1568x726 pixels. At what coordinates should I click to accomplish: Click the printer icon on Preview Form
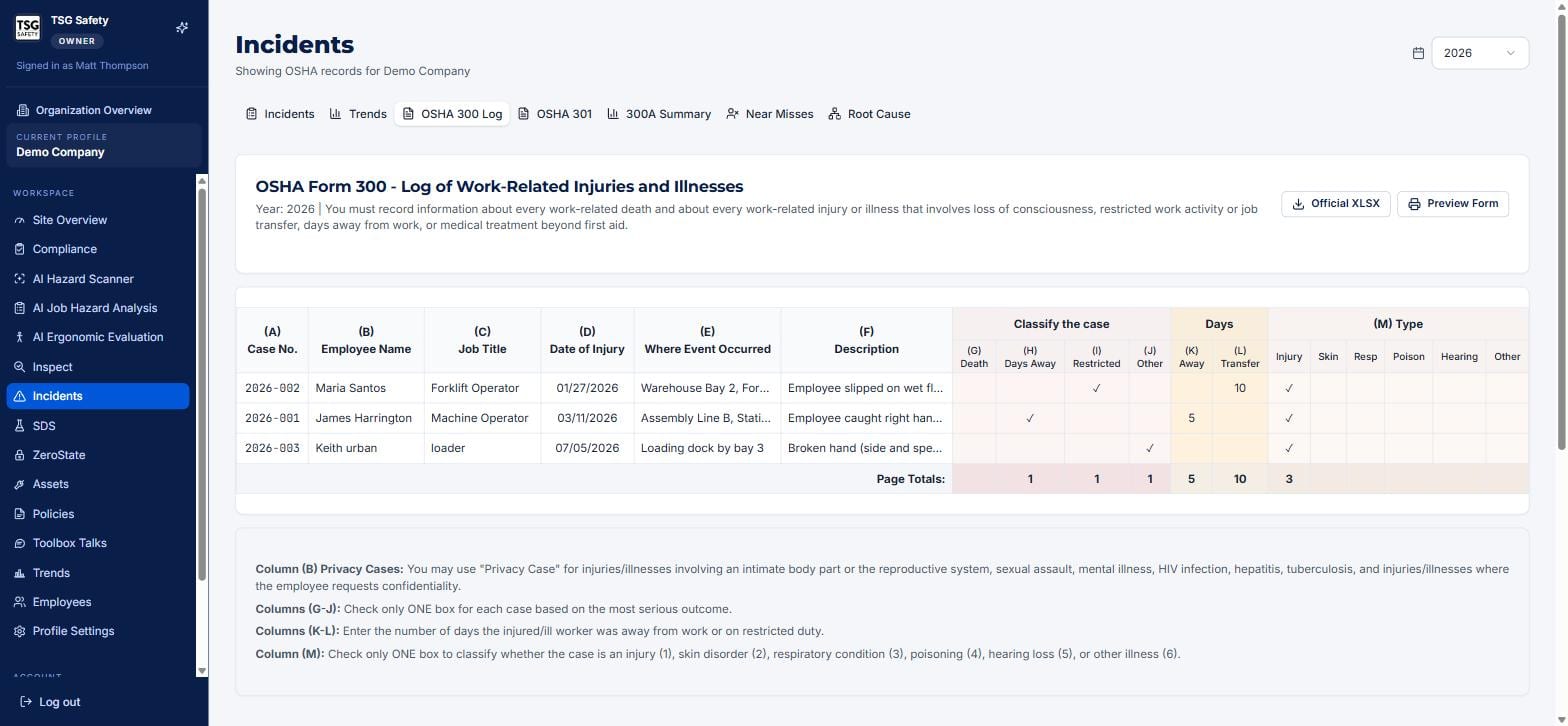tap(1414, 204)
